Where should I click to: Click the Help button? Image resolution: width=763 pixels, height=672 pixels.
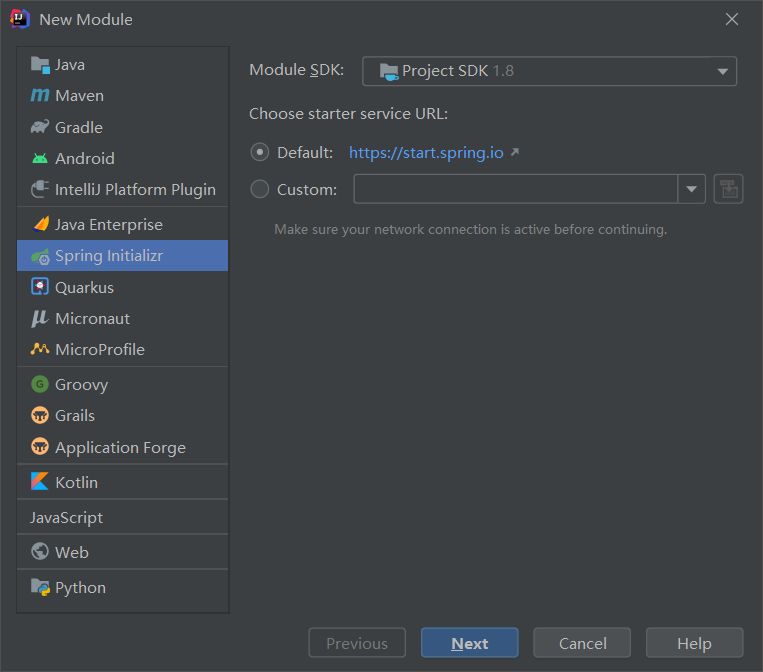pos(694,643)
